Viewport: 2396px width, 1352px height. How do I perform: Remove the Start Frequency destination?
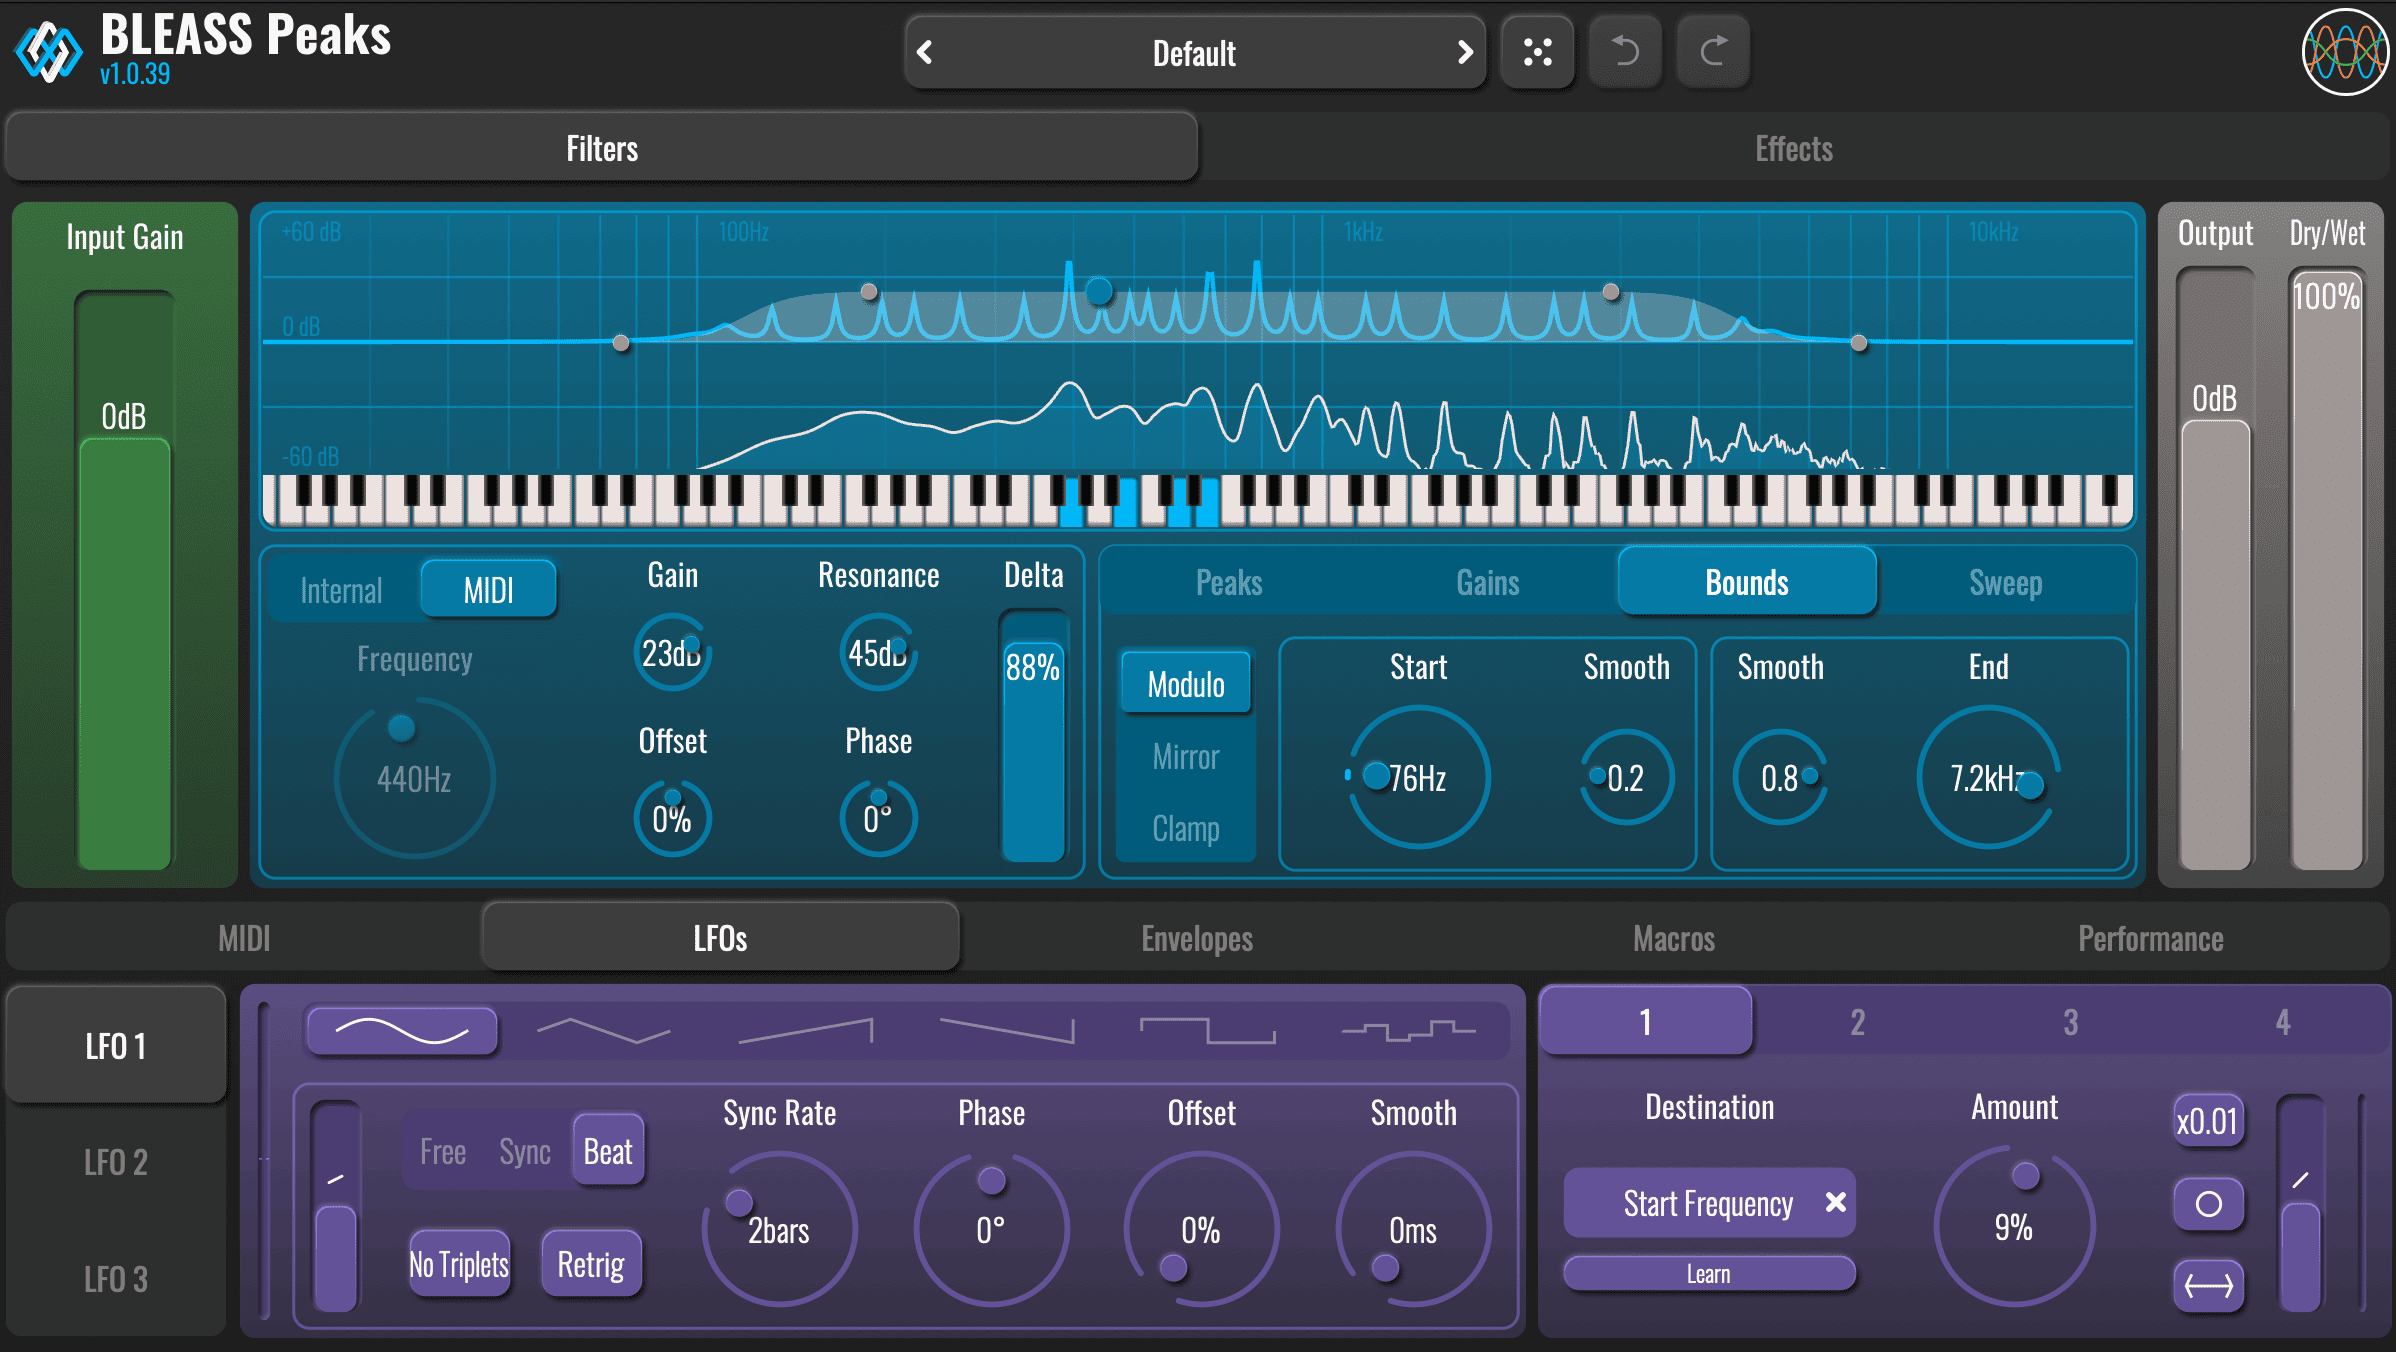tap(1835, 1202)
